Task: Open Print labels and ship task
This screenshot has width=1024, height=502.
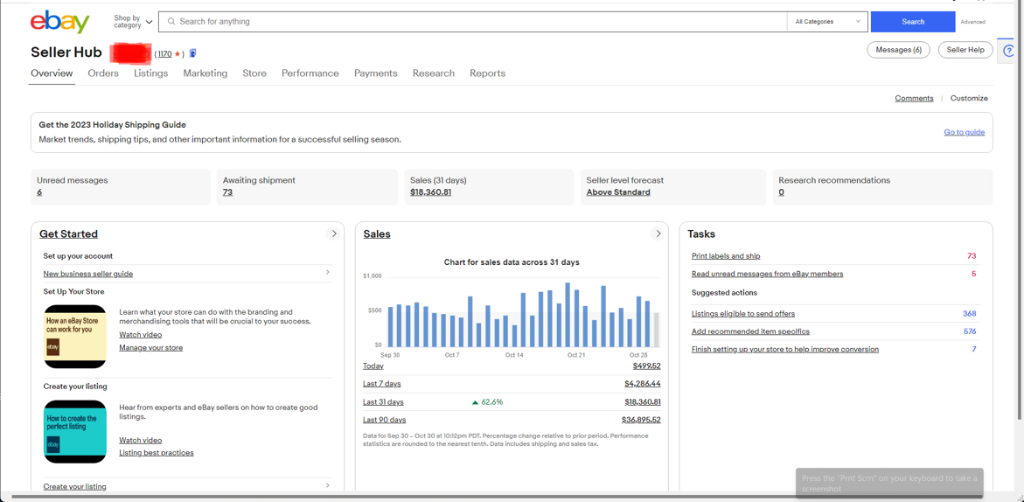Action: (x=726, y=256)
